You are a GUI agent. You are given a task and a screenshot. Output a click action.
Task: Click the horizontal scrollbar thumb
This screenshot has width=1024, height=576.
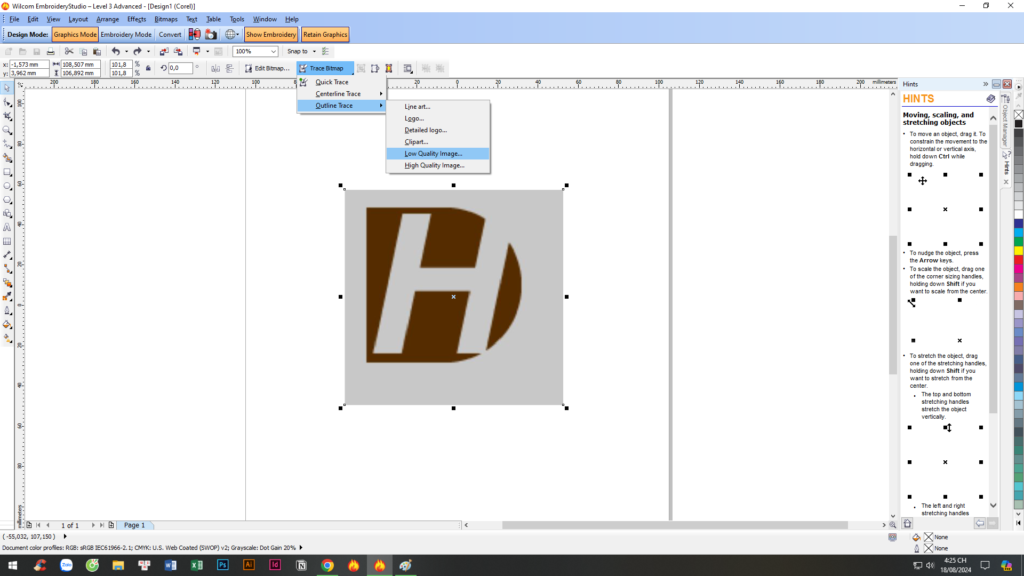coord(675,525)
